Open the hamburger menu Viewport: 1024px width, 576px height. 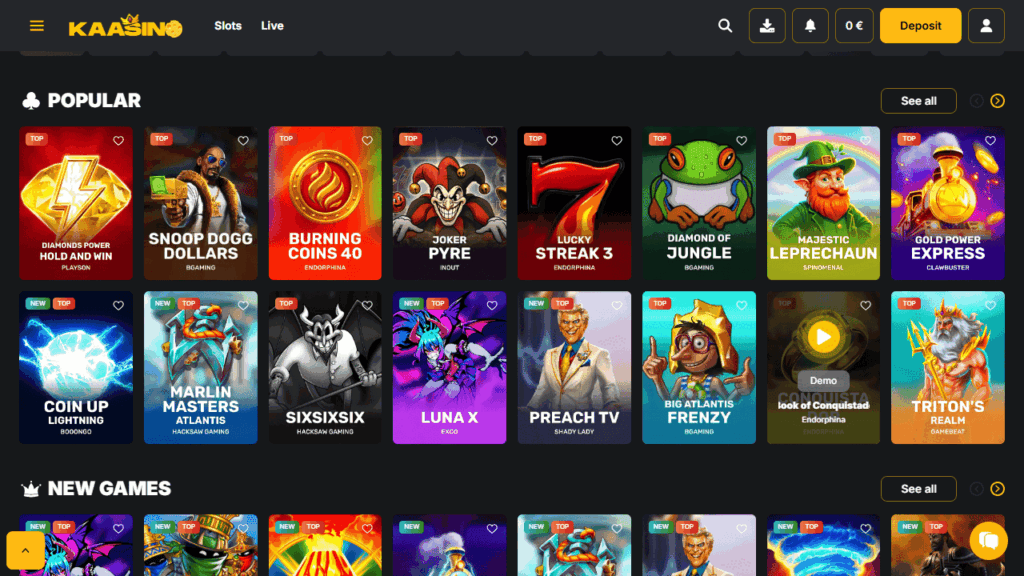(x=37, y=25)
